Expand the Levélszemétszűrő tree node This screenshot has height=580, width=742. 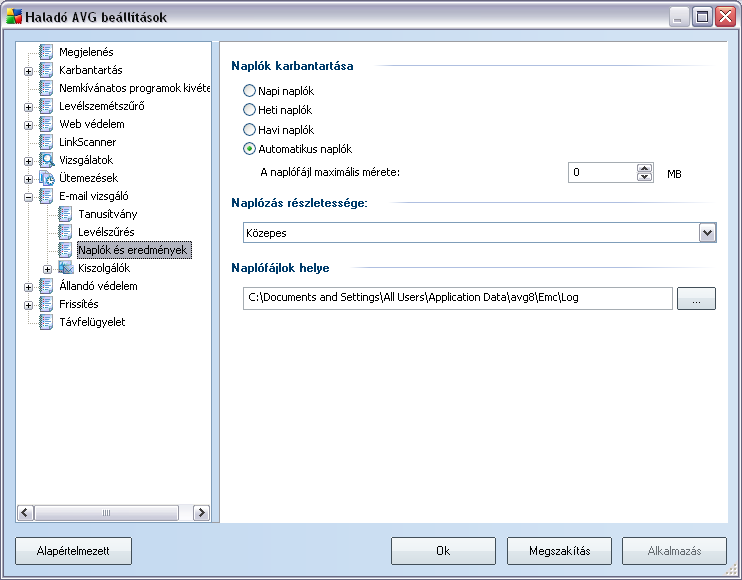tap(28, 107)
